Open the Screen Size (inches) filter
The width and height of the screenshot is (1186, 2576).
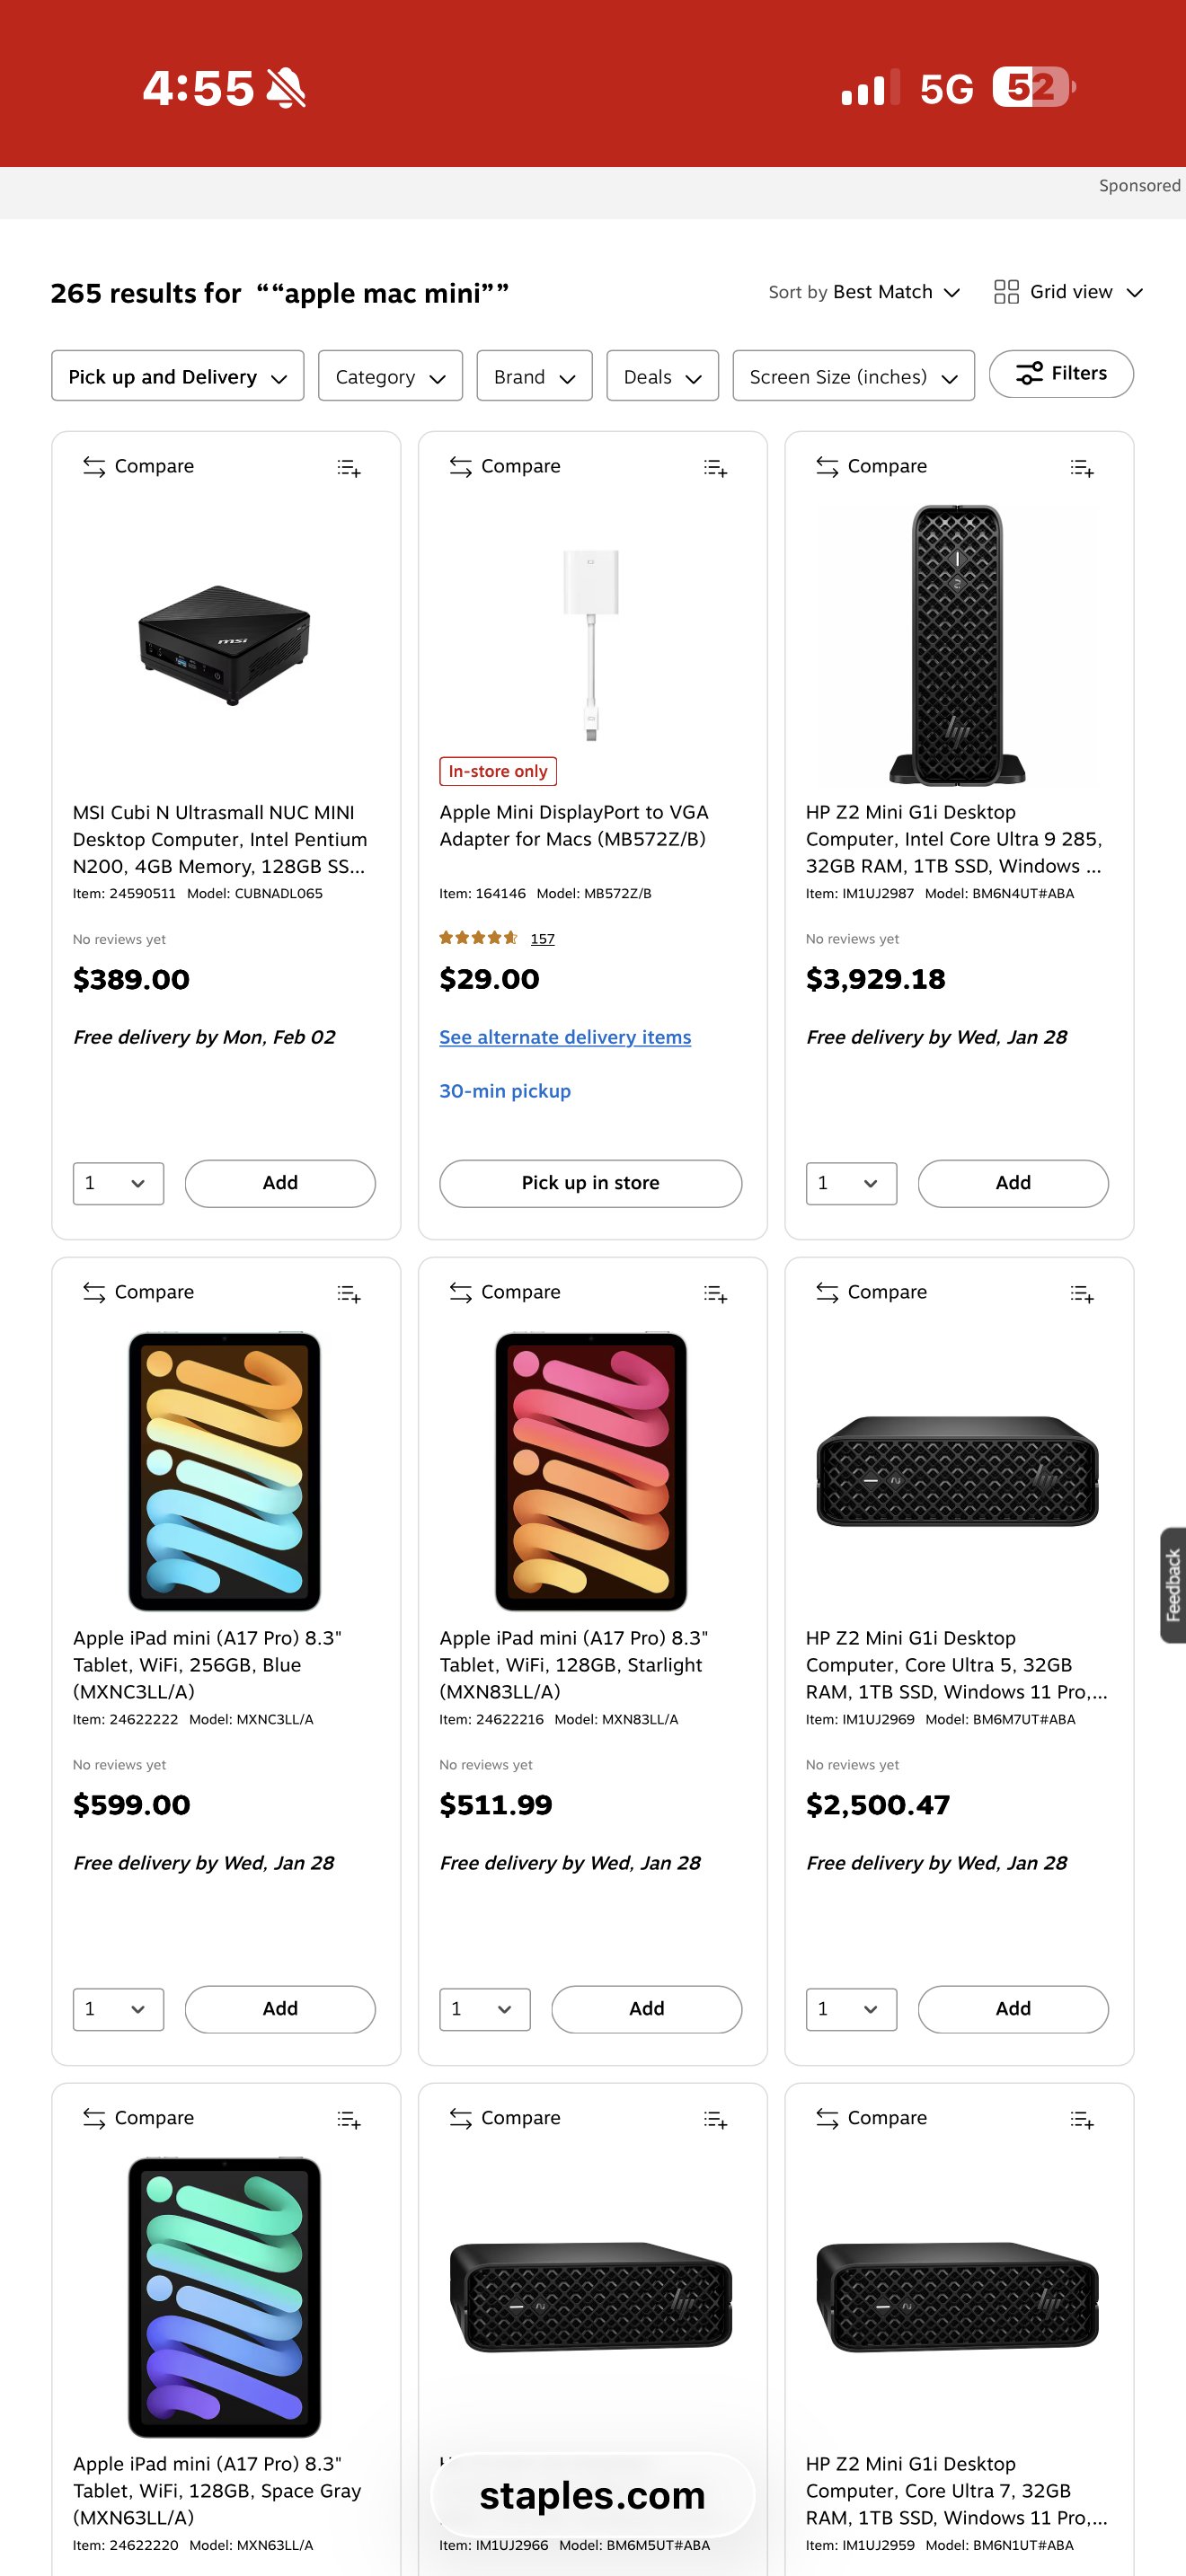tap(853, 377)
